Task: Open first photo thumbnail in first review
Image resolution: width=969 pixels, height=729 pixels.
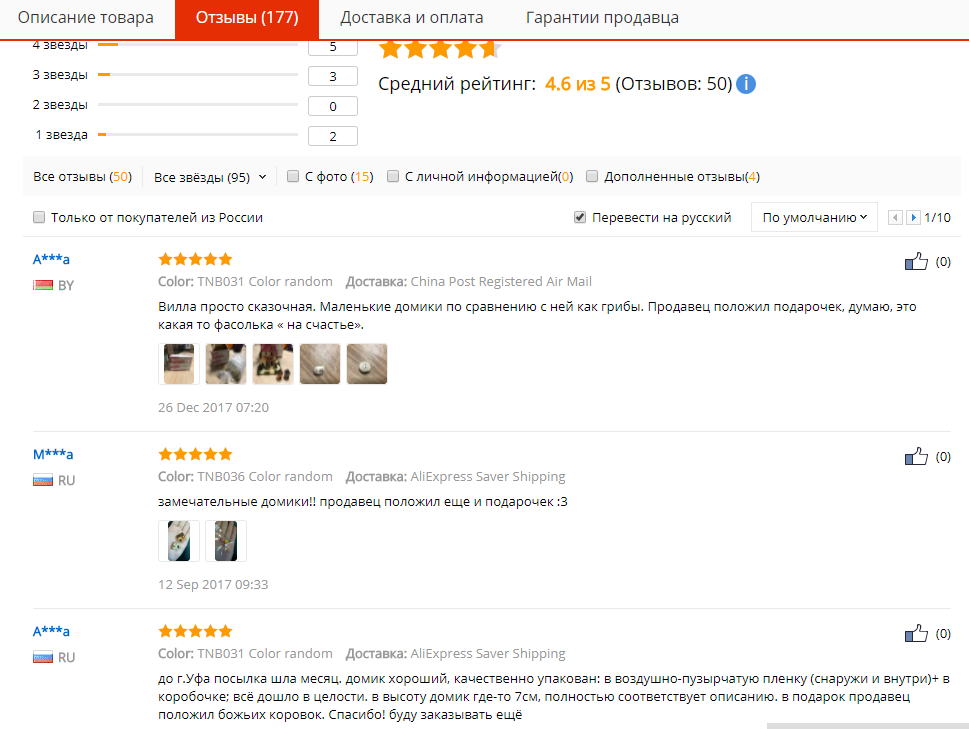Action: click(179, 364)
